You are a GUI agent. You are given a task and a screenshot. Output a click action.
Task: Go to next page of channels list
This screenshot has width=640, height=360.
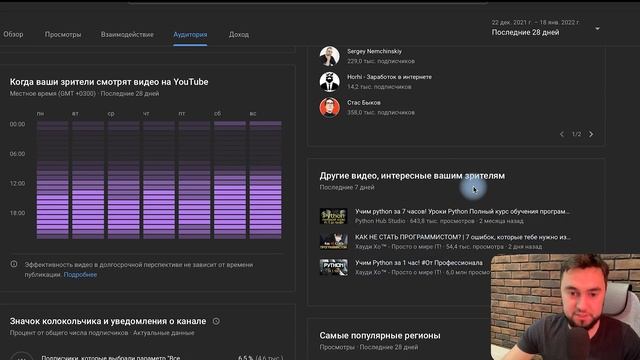(x=591, y=134)
